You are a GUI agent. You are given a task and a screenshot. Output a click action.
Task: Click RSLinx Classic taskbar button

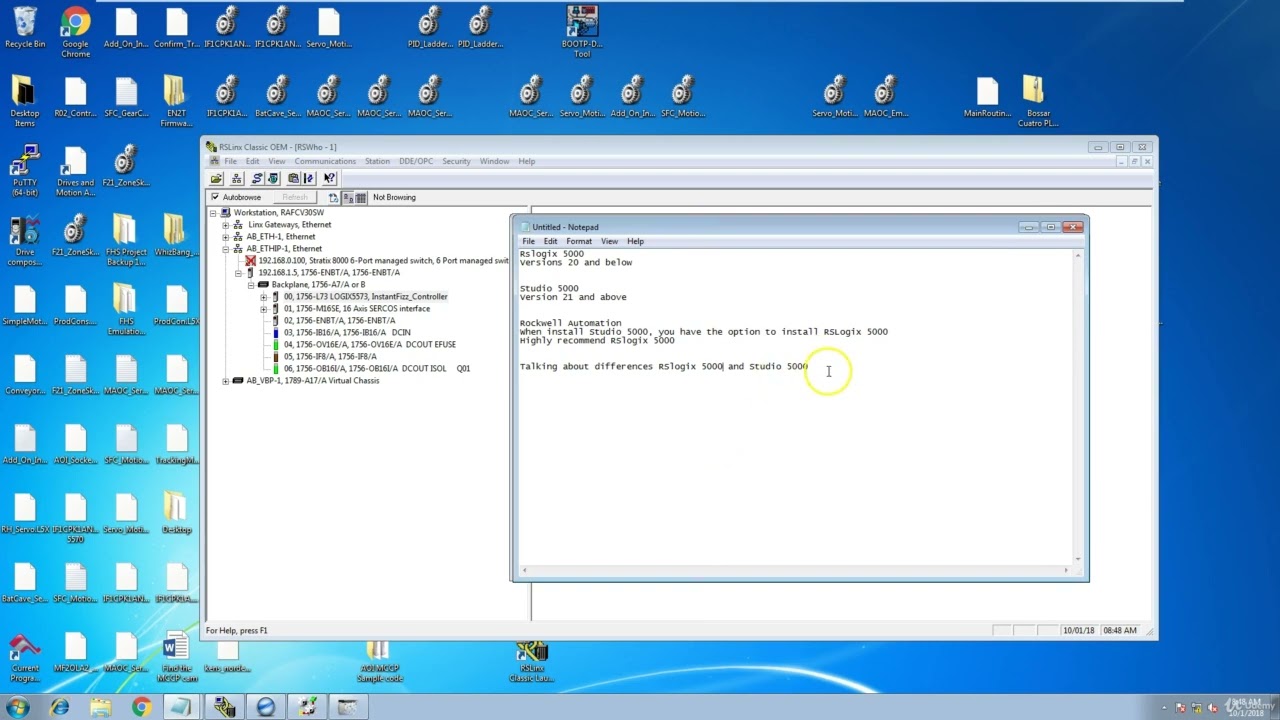[x=224, y=707]
